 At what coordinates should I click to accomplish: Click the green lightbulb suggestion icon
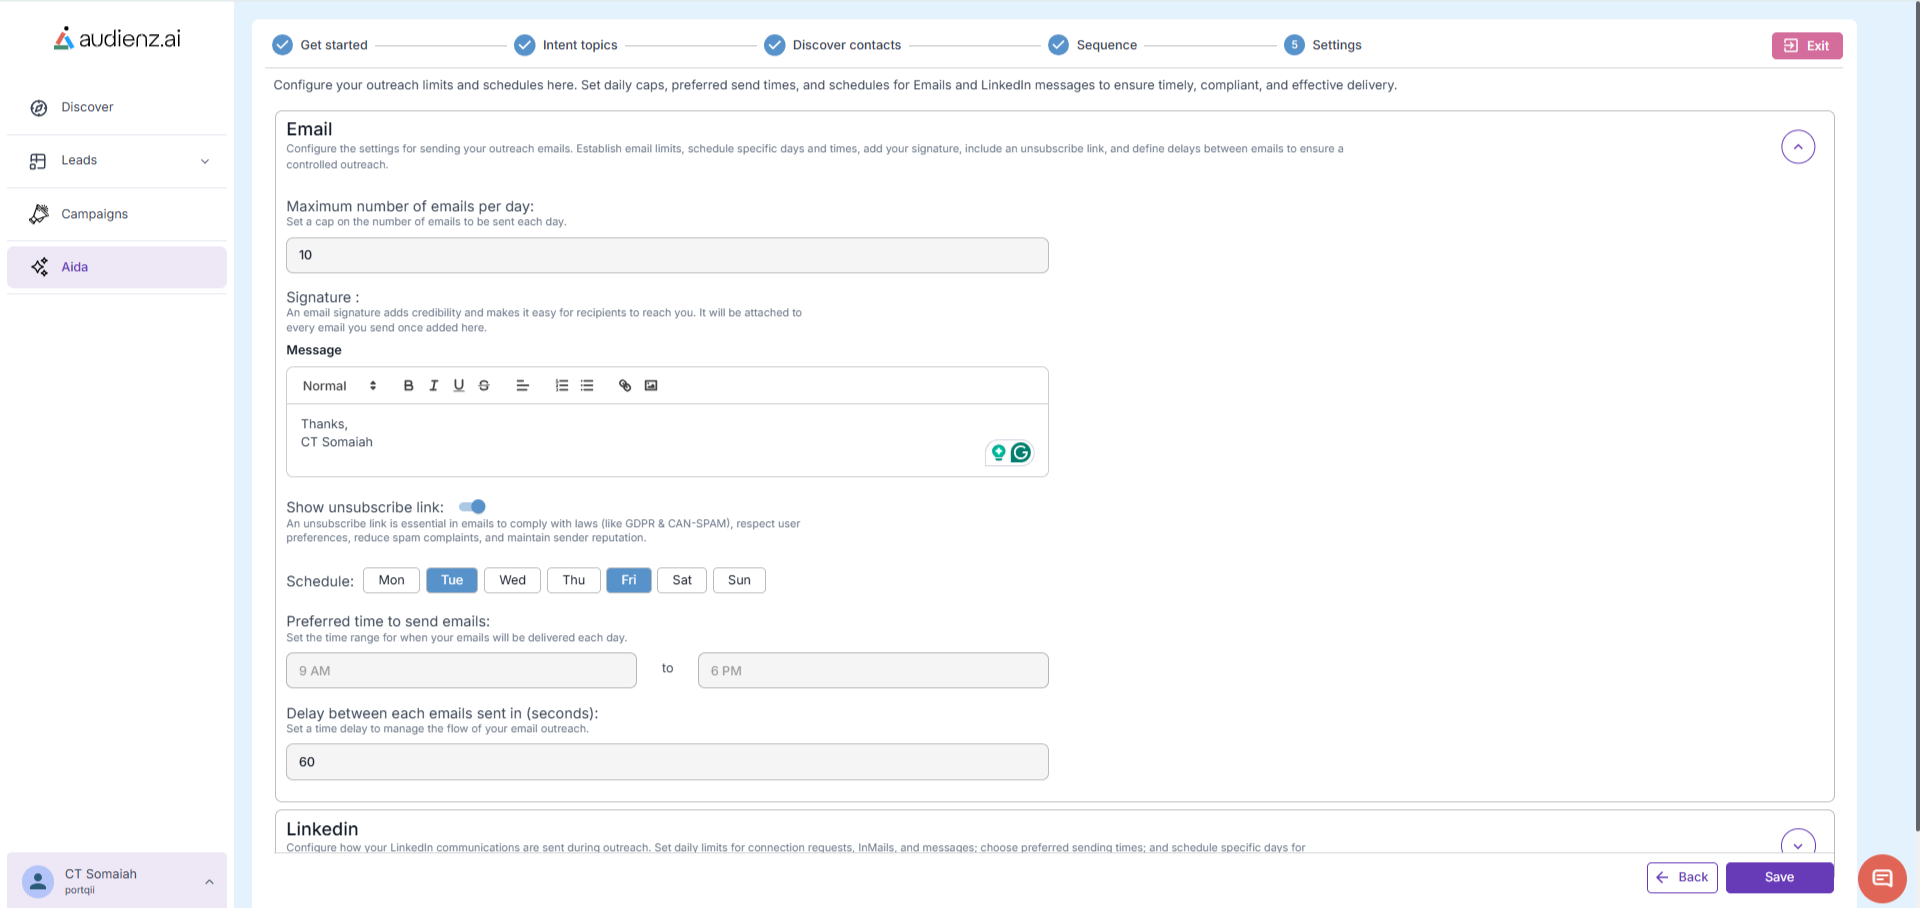point(998,453)
